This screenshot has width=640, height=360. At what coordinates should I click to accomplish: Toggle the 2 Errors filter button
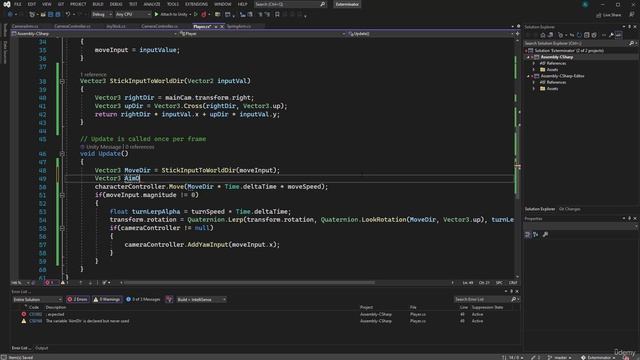(x=78, y=299)
